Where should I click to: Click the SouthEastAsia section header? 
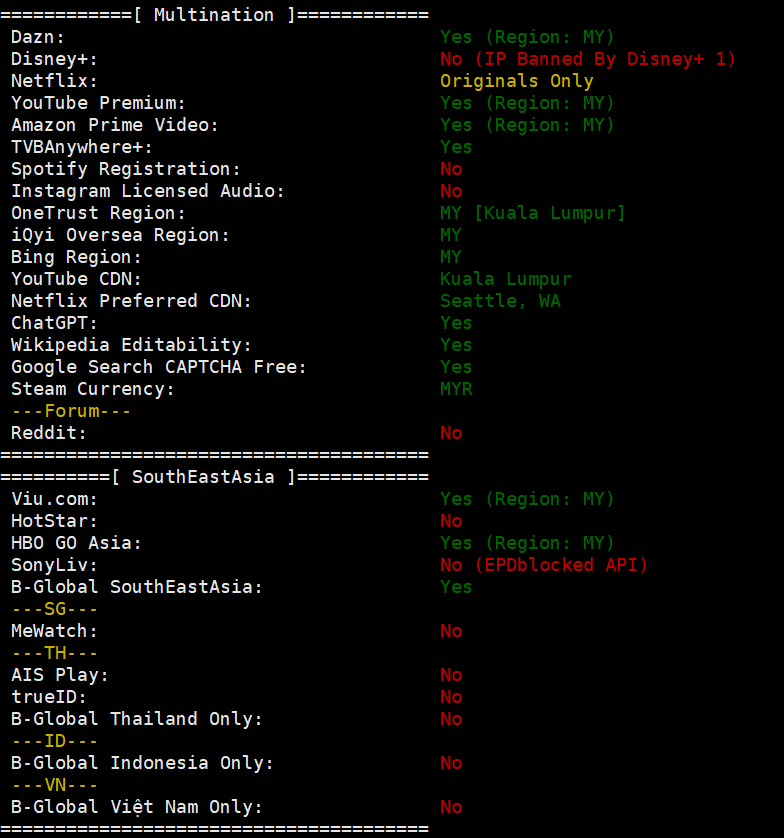point(214,477)
